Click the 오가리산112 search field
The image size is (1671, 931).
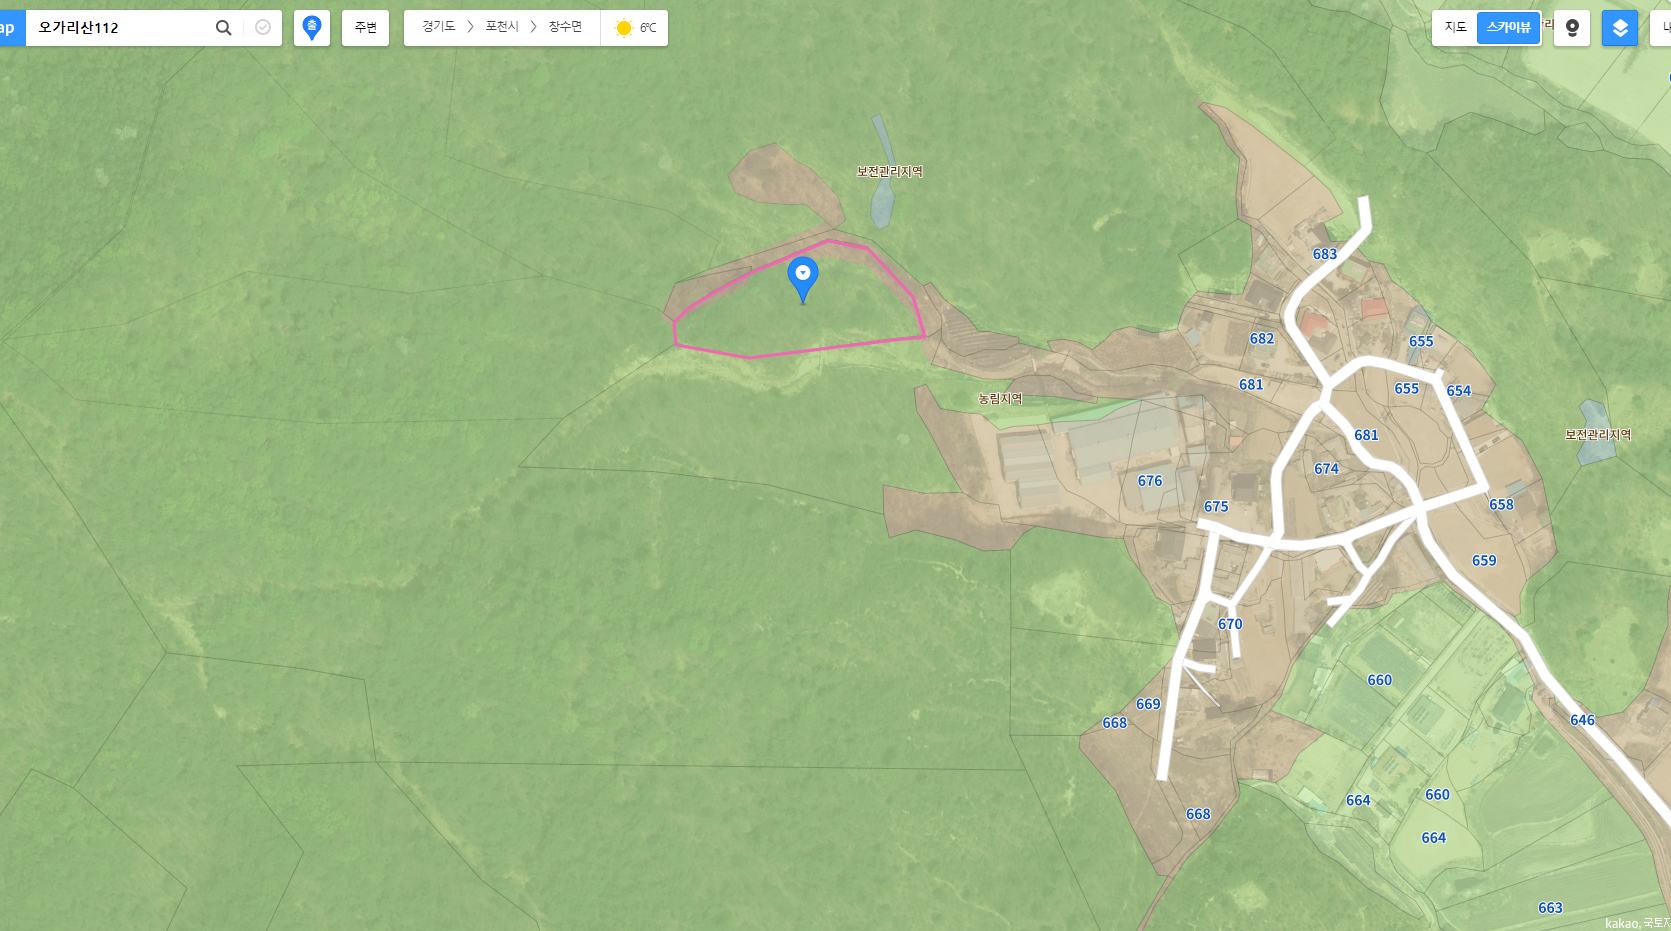(x=120, y=28)
